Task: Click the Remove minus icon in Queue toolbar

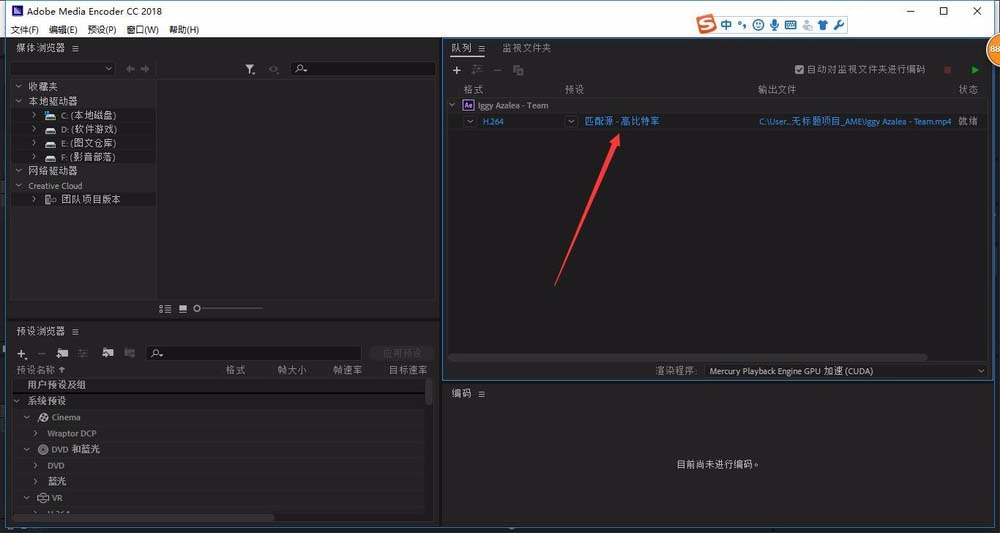Action: (x=497, y=70)
